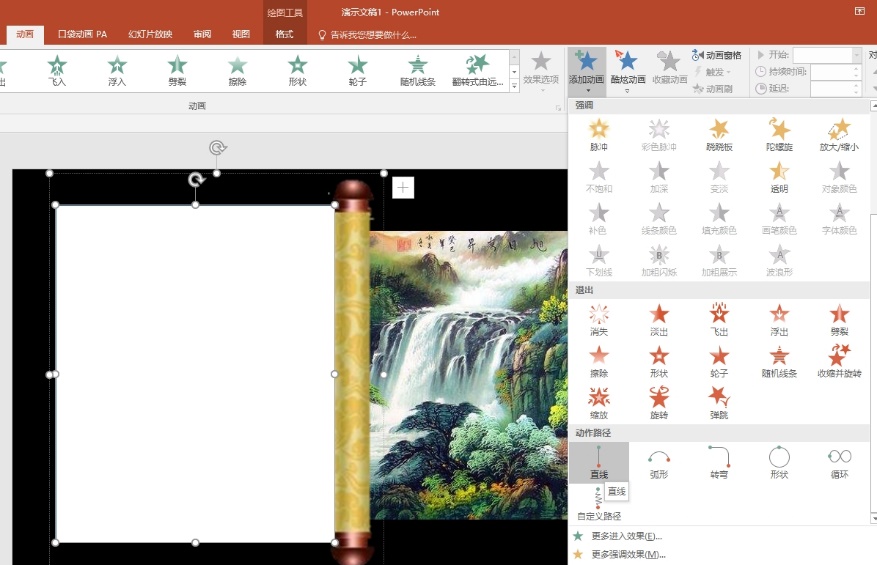Expand the animation gallery more arrow
This screenshot has height=565, width=877.
[x=514, y=86]
